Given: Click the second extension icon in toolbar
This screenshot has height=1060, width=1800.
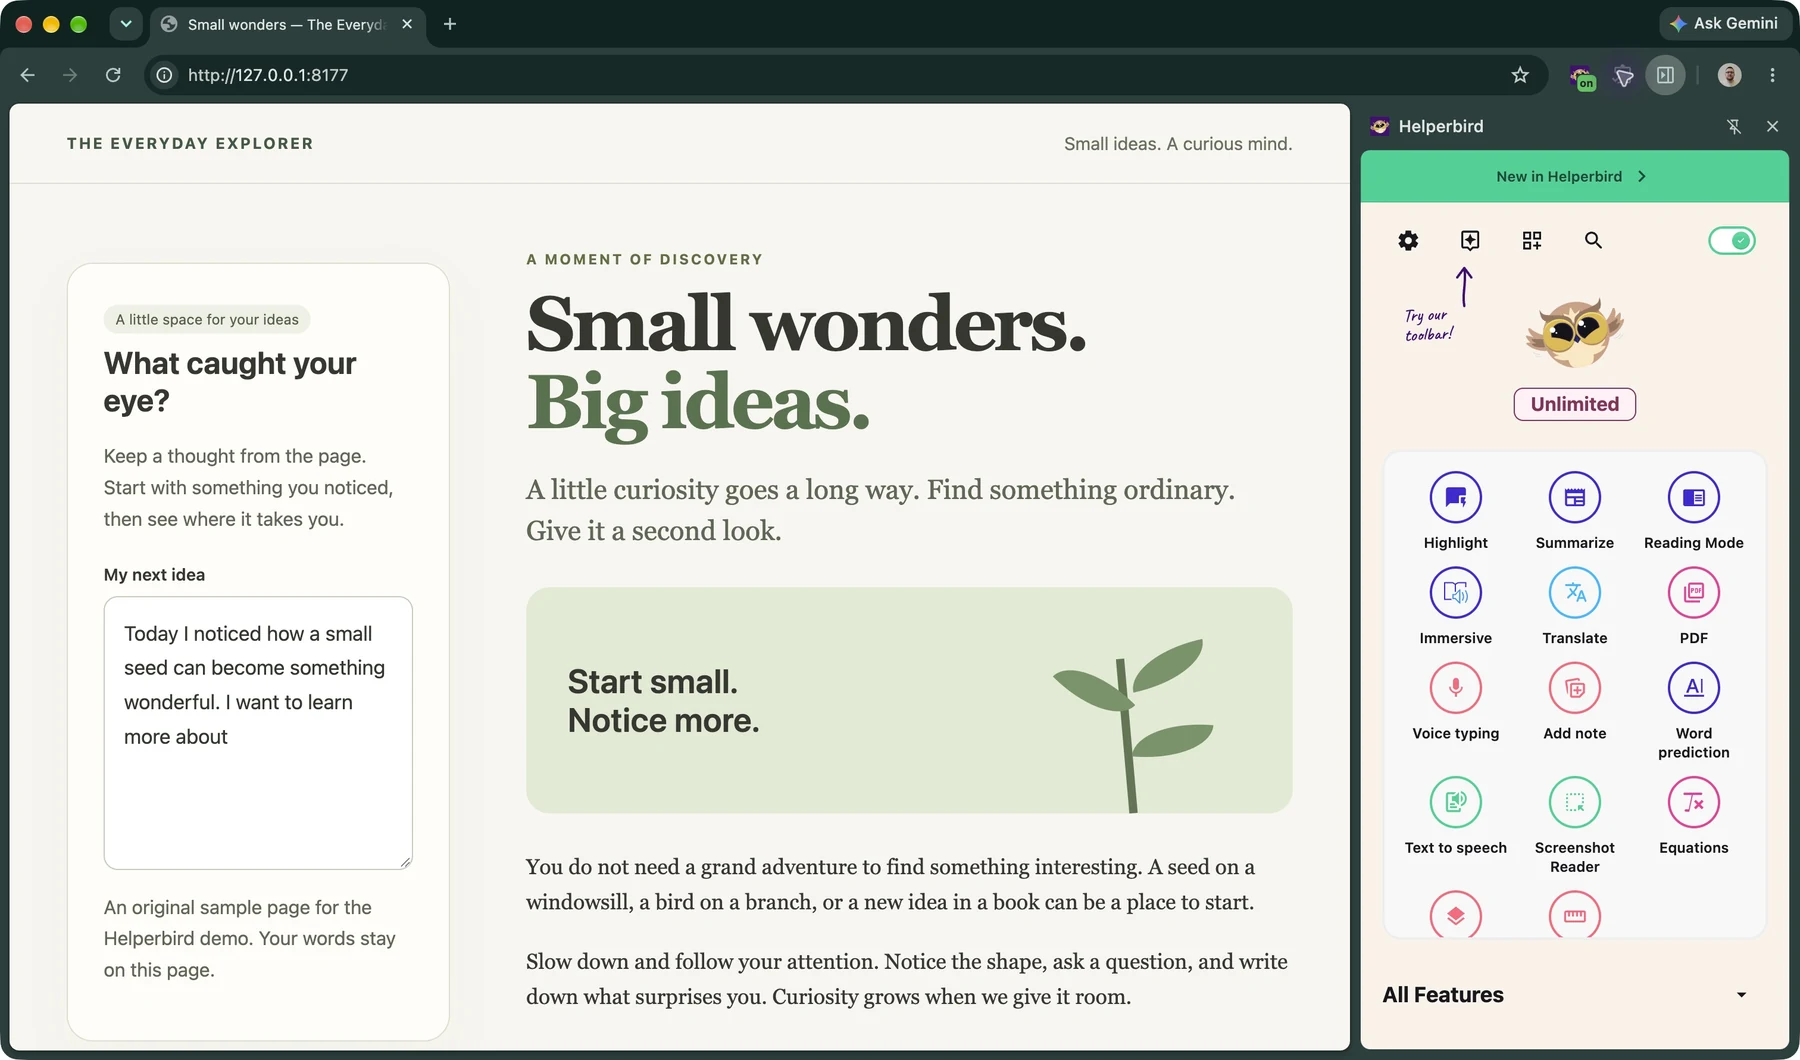Looking at the screenshot, I should [1624, 76].
